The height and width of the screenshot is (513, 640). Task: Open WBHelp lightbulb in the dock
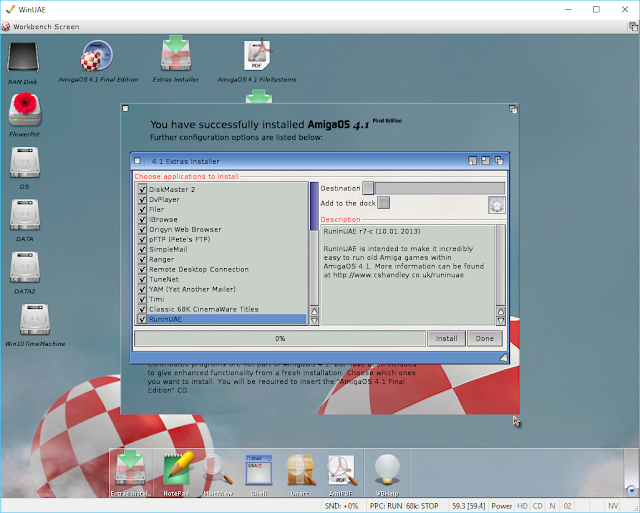click(x=387, y=469)
